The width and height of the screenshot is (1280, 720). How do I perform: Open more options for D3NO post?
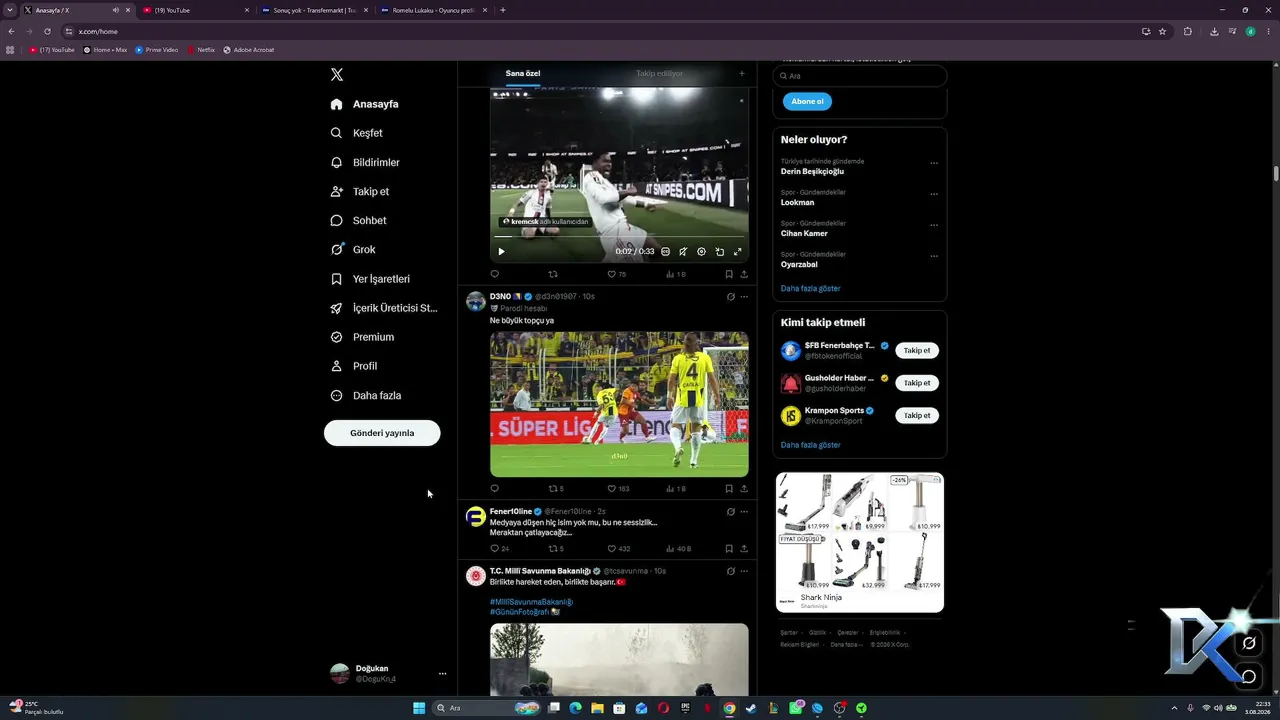[744, 297]
